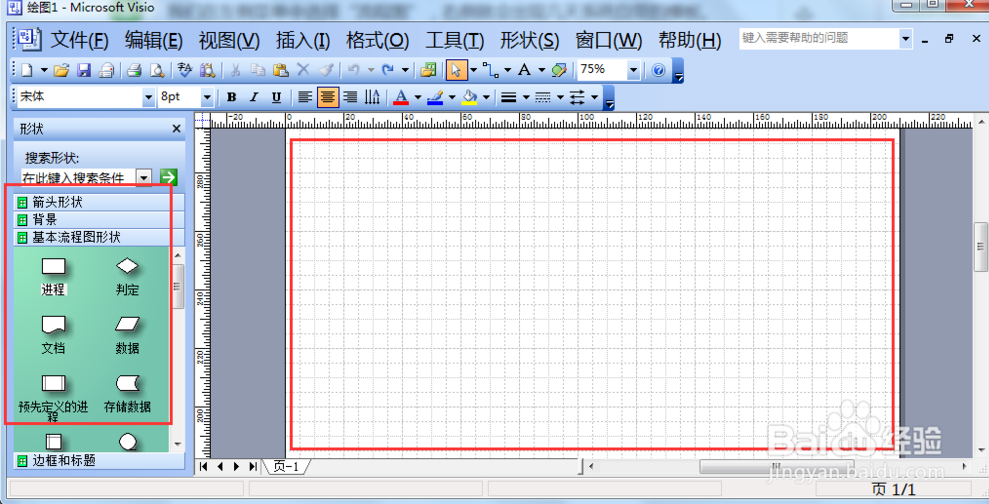Open the Edit (编辑) menu
Viewport: 989px width, 504px height.
[154, 41]
